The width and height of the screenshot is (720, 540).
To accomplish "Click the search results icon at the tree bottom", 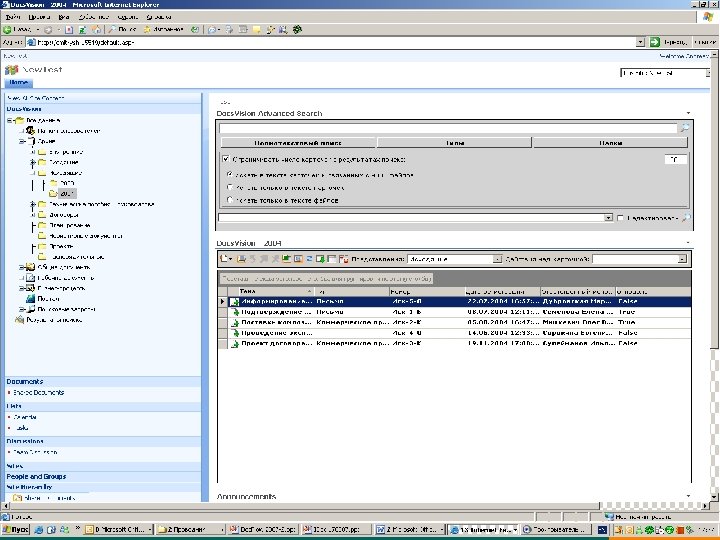I will point(20,320).
